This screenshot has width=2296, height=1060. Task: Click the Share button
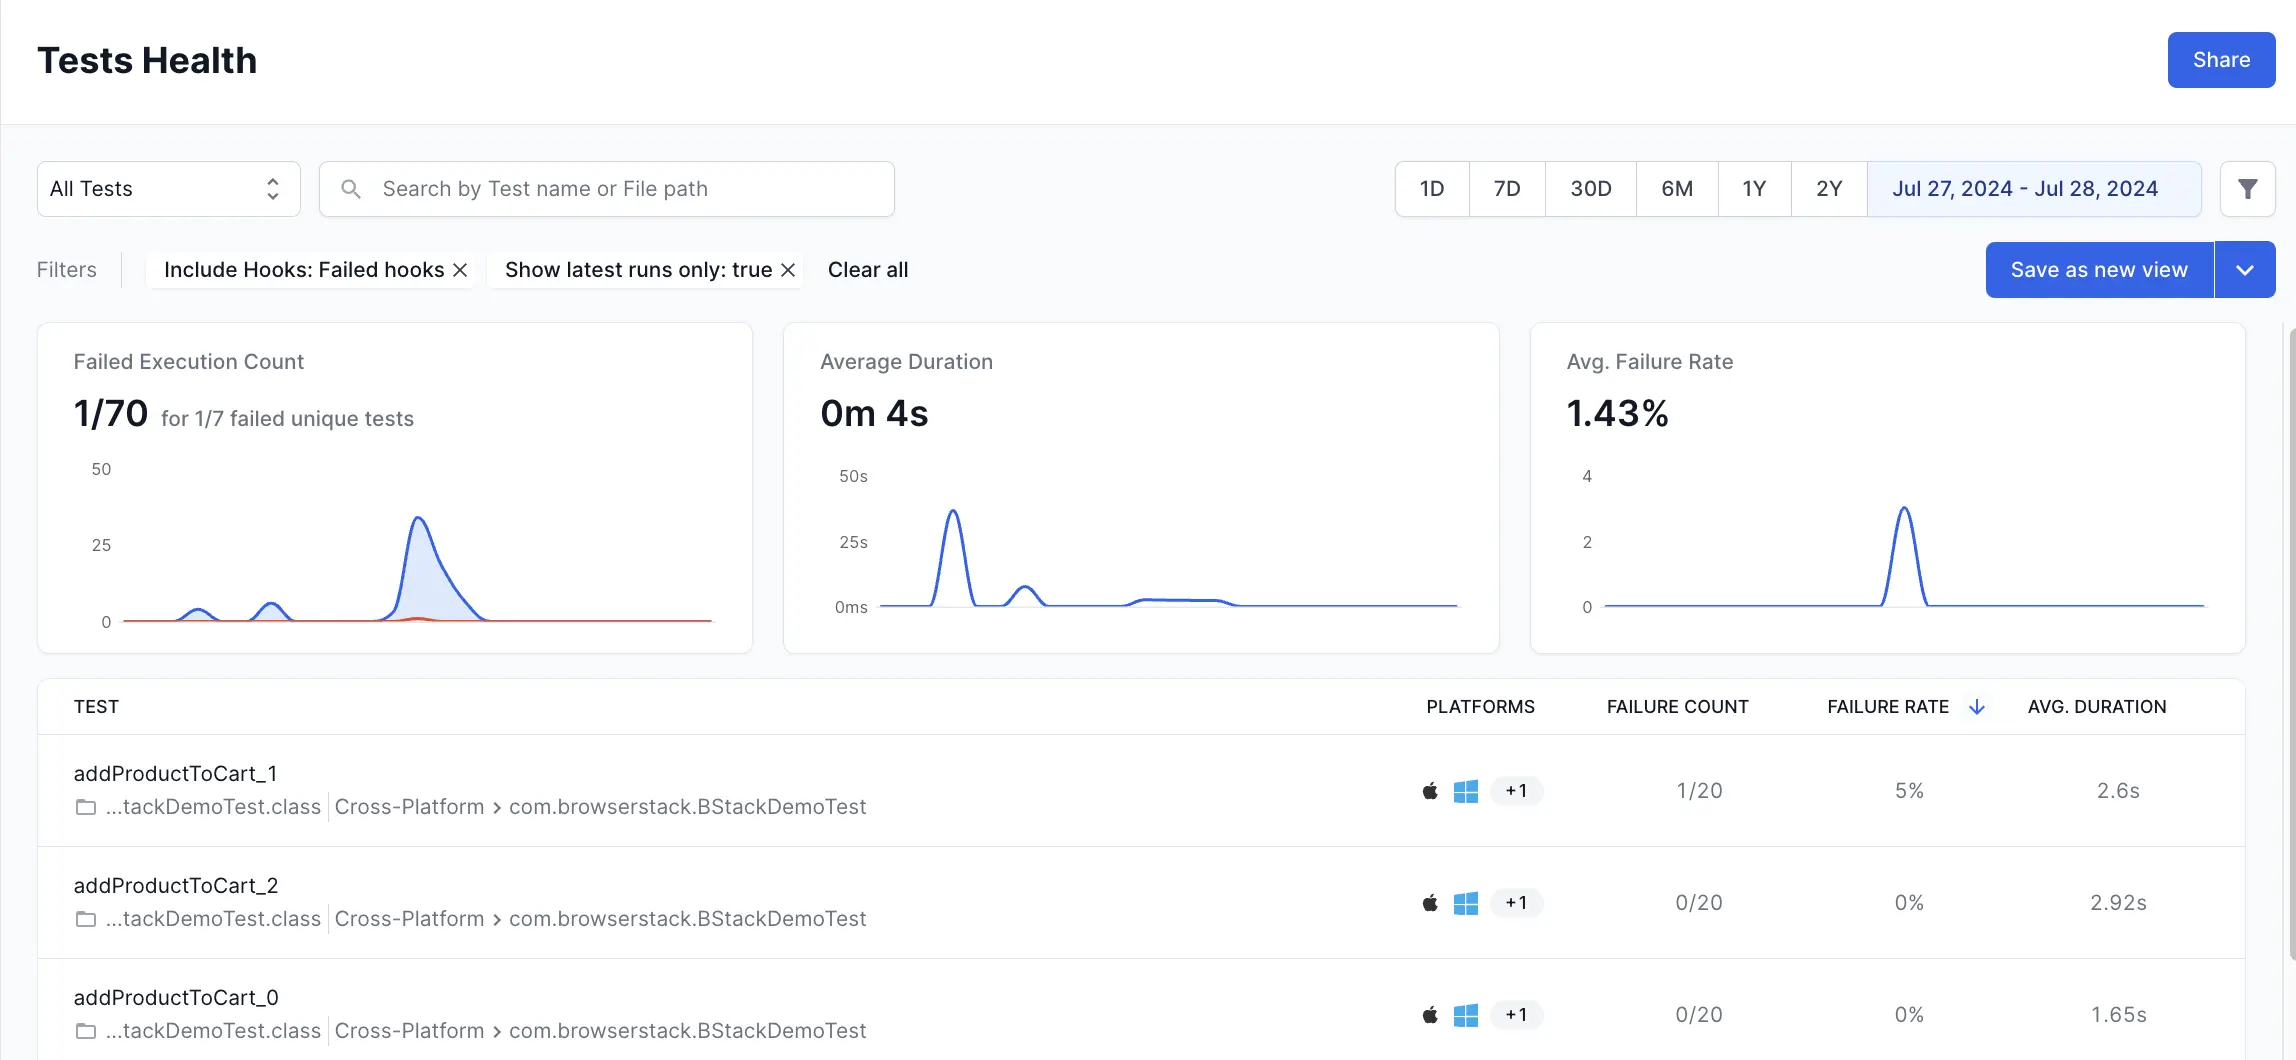tap(2221, 60)
